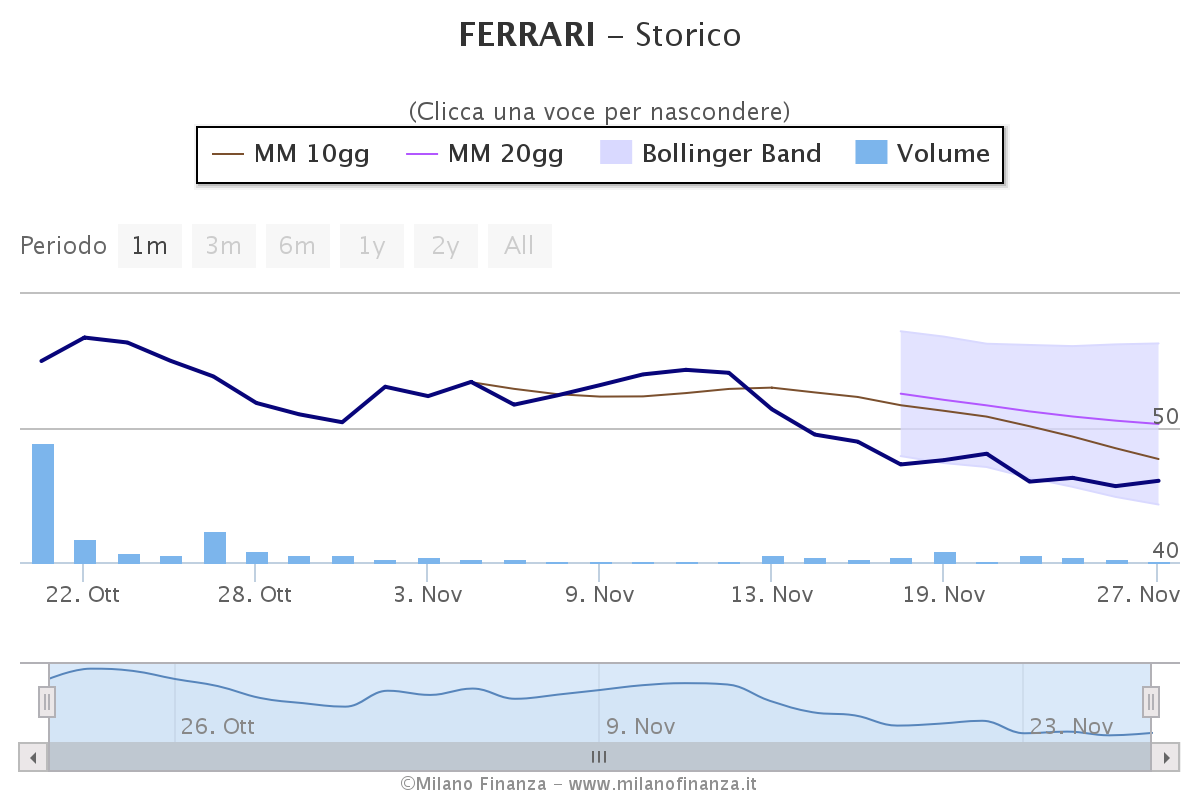
Task: Click the right navigator range handle
Action: (1151, 702)
